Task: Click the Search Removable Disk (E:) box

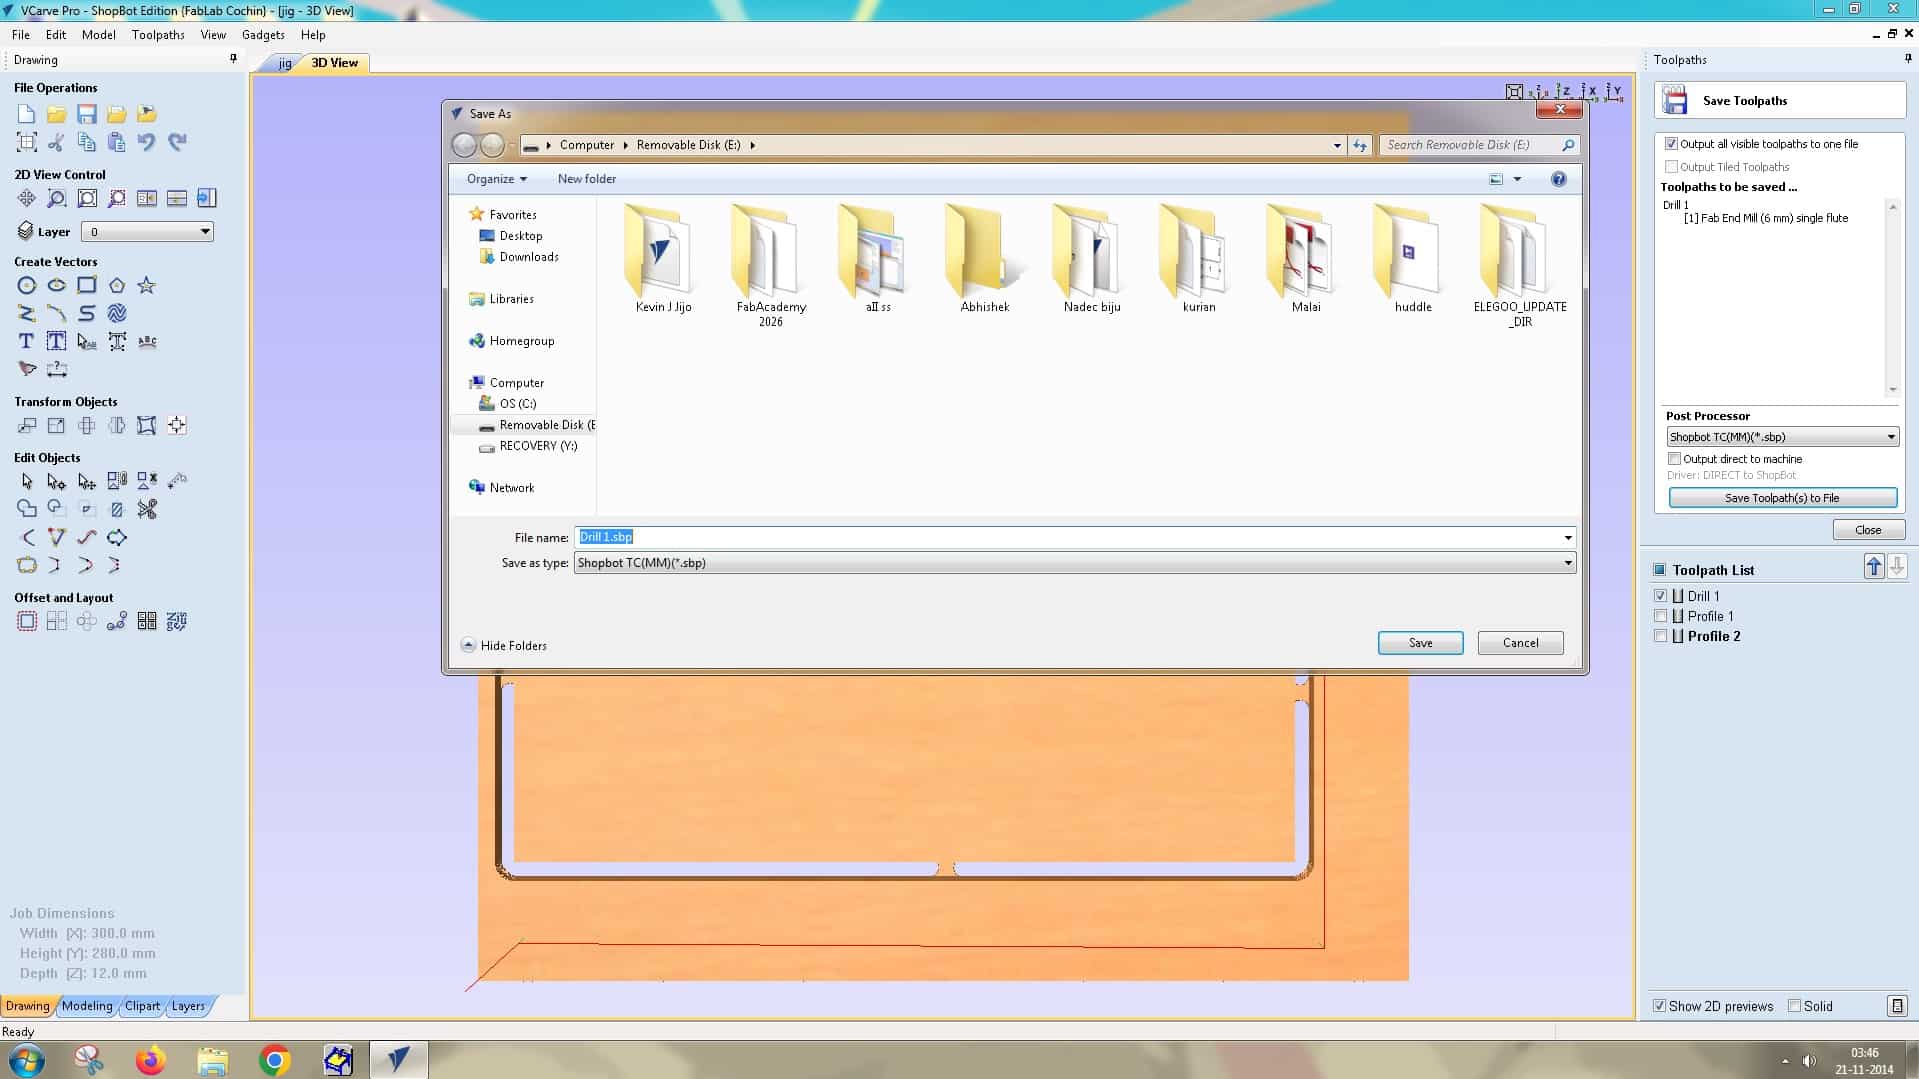Action: point(1480,145)
